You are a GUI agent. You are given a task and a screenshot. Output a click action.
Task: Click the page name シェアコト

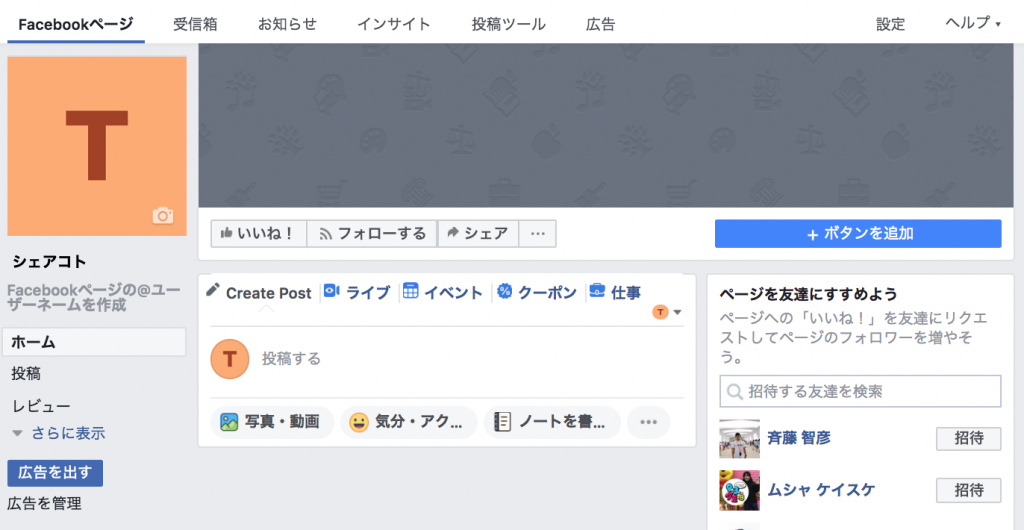click(50, 262)
